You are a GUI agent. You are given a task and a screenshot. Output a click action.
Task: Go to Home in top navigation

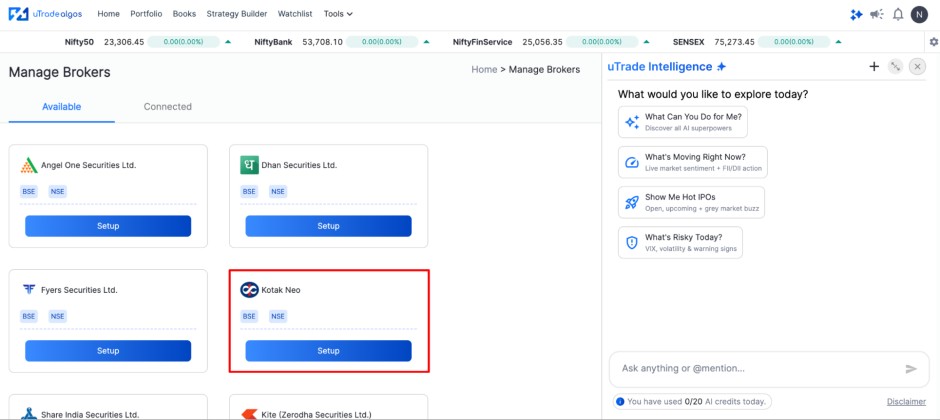pos(109,14)
